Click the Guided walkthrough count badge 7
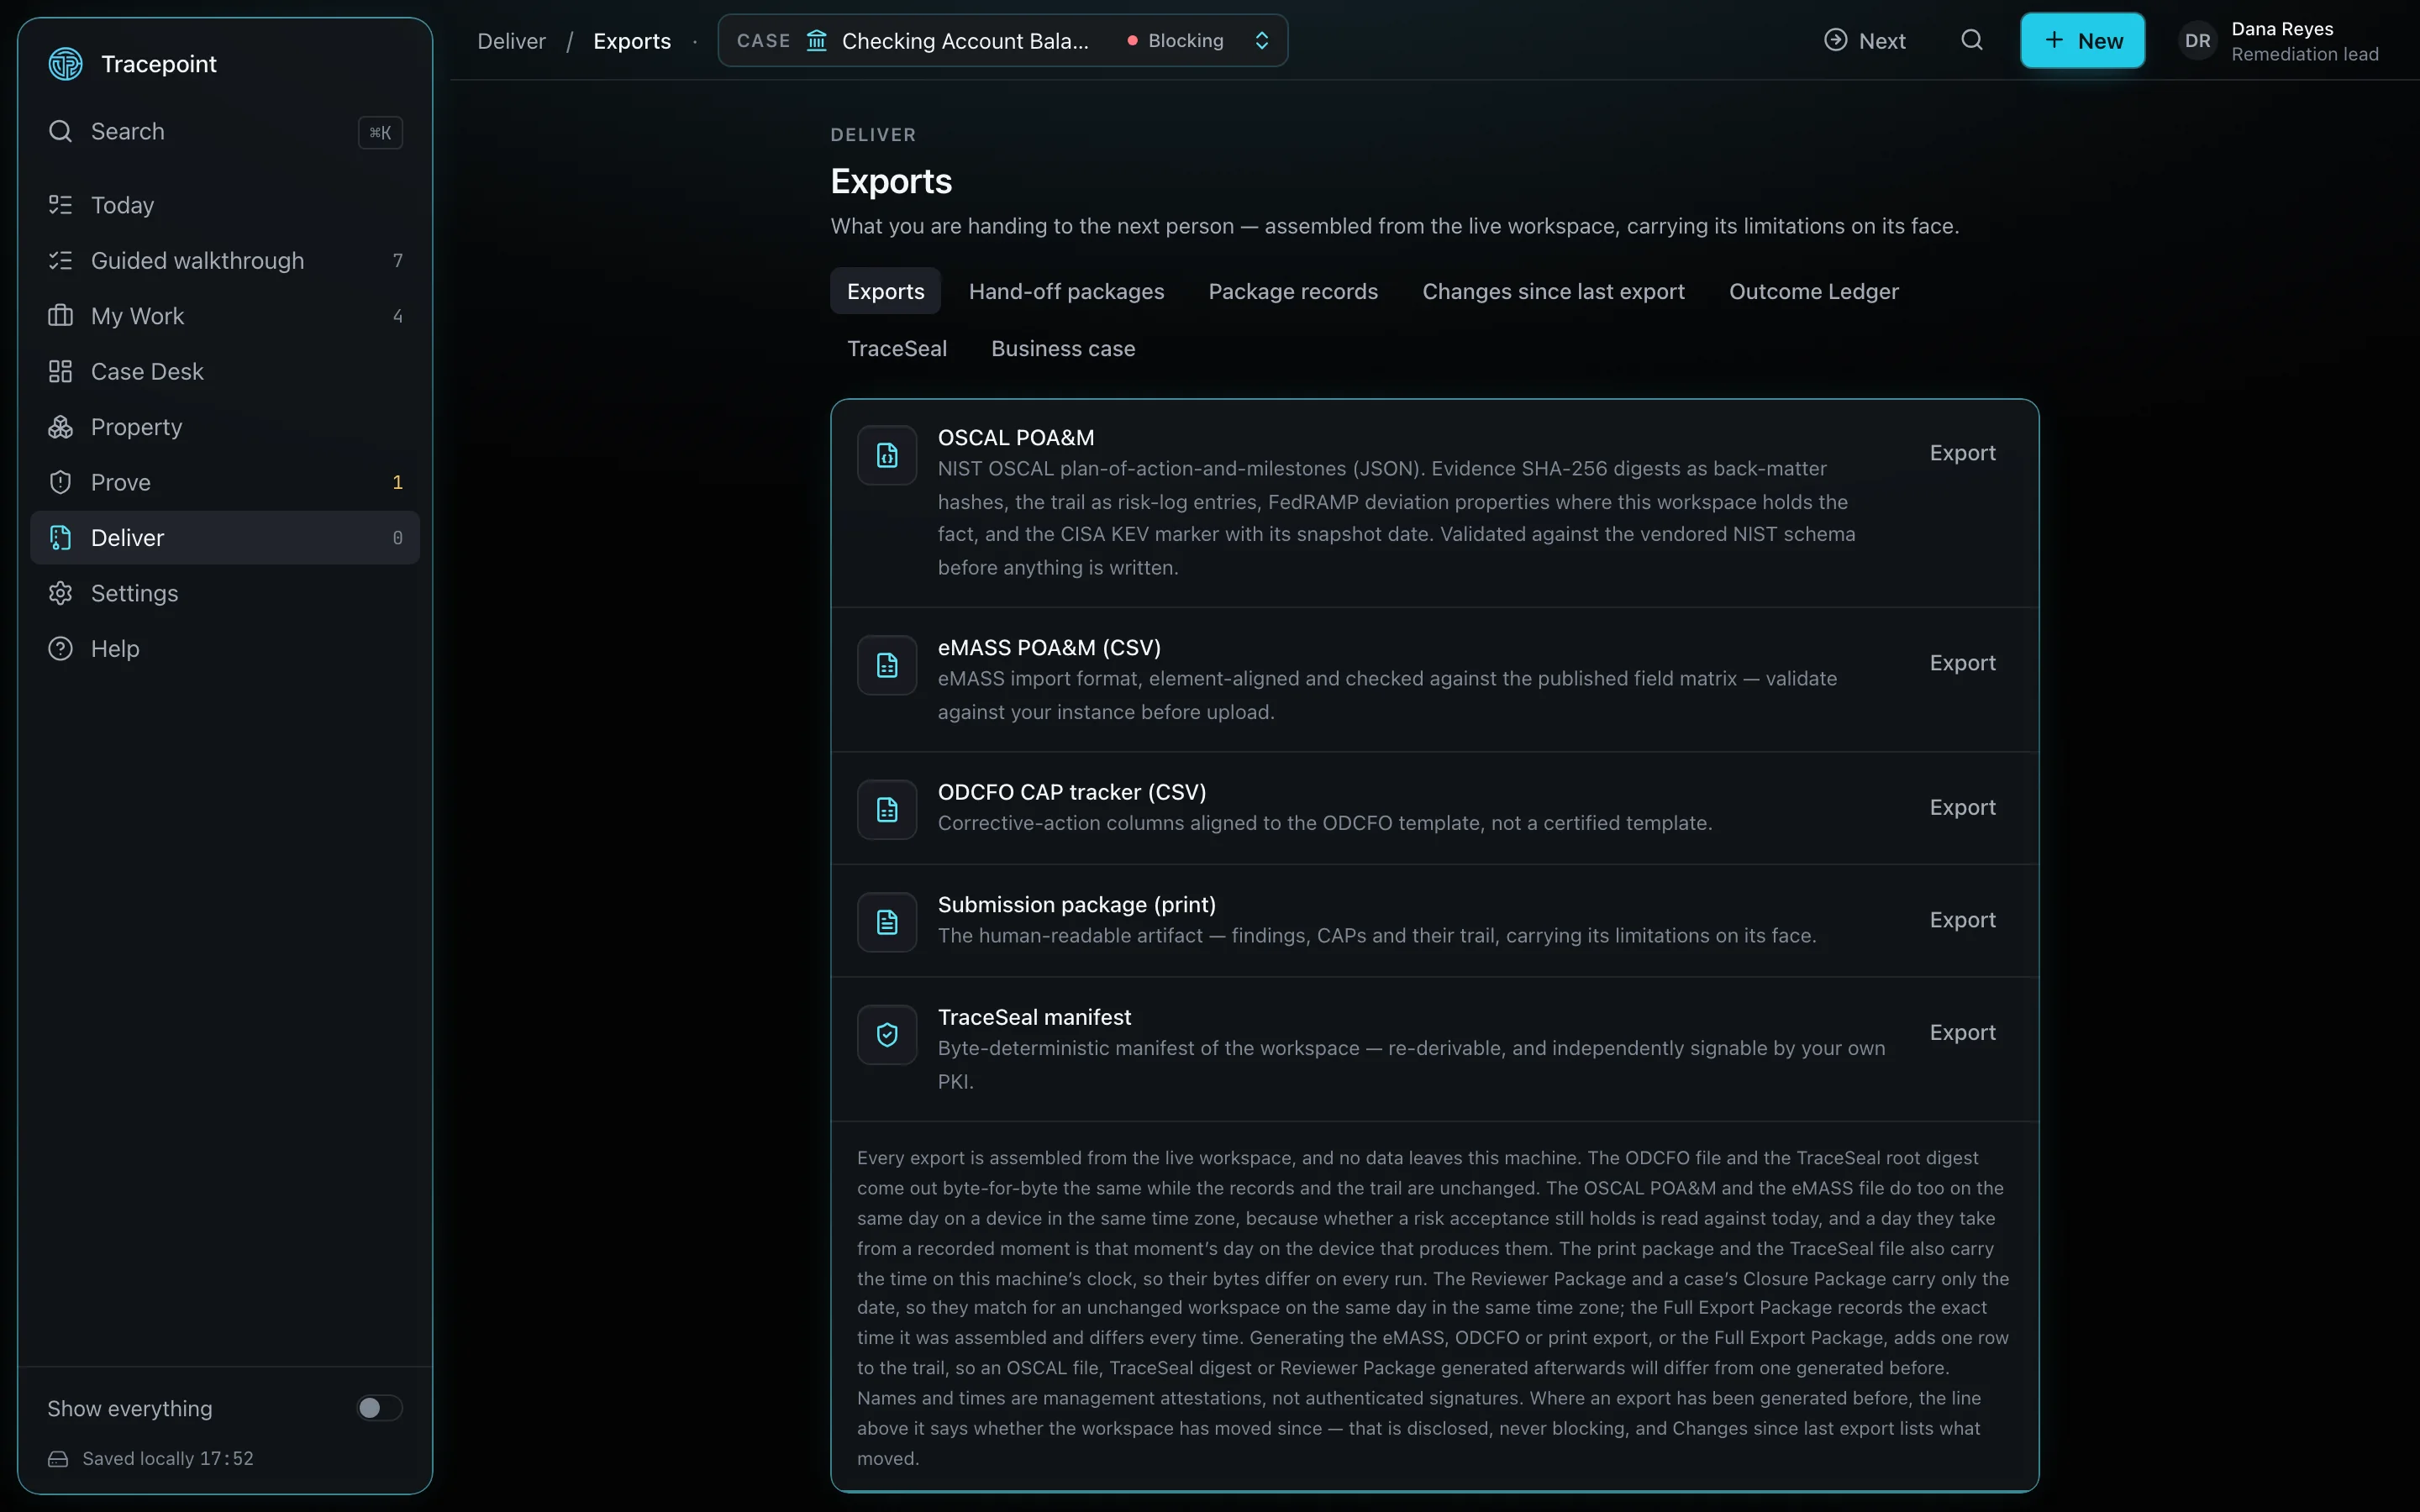The height and width of the screenshot is (1512, 2420). (x=398, y=261)
